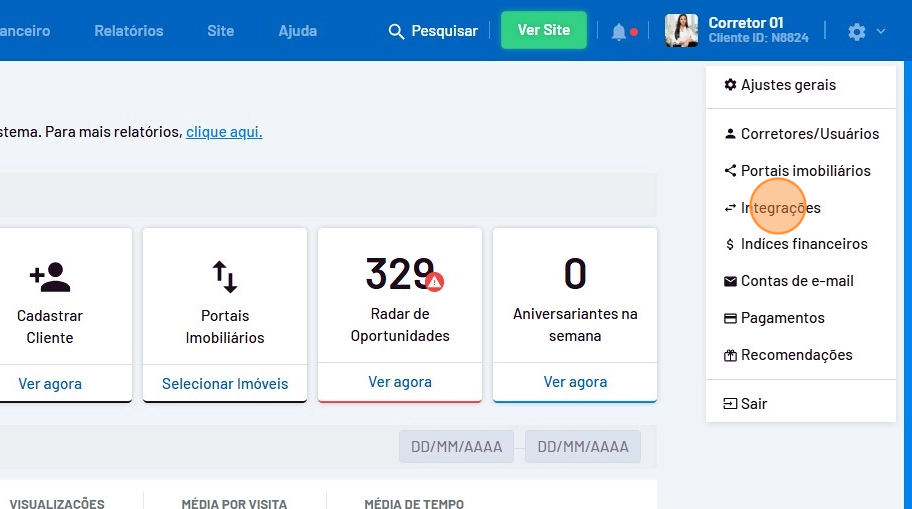
Task: Click the Contas de e-mail envelope icon
Action: coord(730,282)
